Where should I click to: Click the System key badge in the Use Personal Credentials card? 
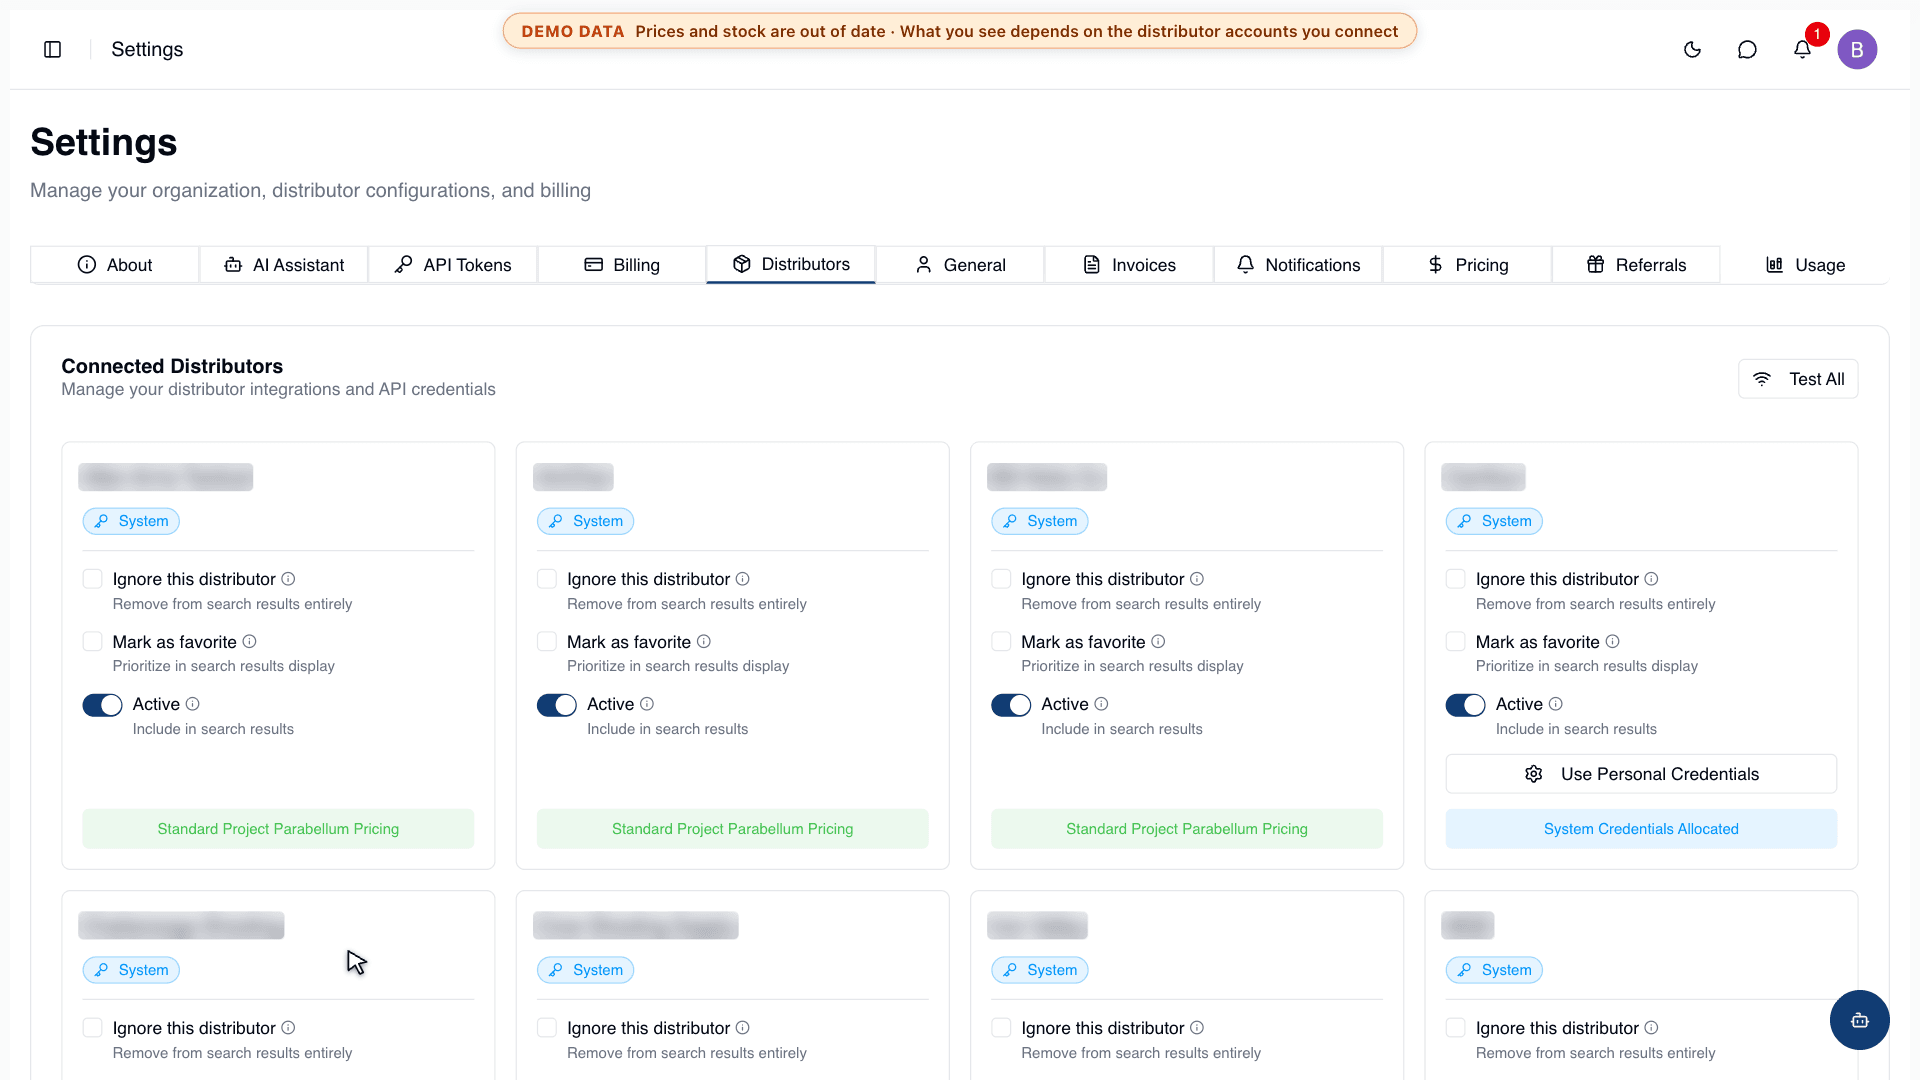pyautogui.click(x=1494, y=521)
